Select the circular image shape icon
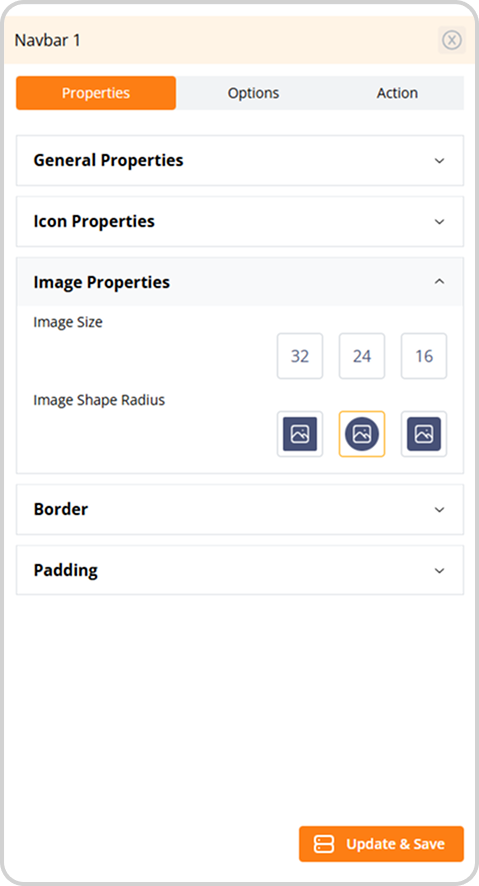The image size is (479, 886). click(x=362, y=434)
